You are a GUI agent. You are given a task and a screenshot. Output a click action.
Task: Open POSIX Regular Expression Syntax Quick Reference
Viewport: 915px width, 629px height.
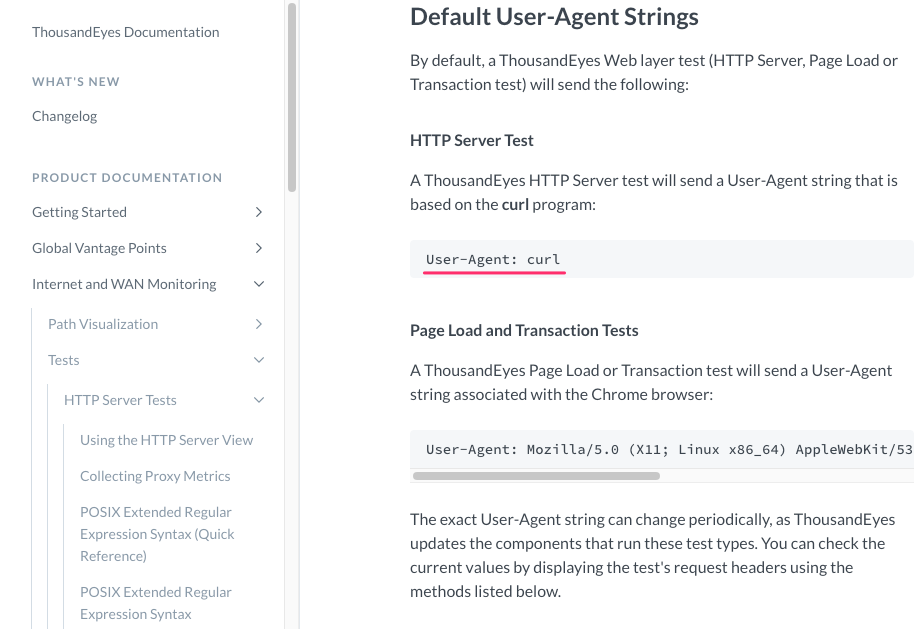point(157,534)
